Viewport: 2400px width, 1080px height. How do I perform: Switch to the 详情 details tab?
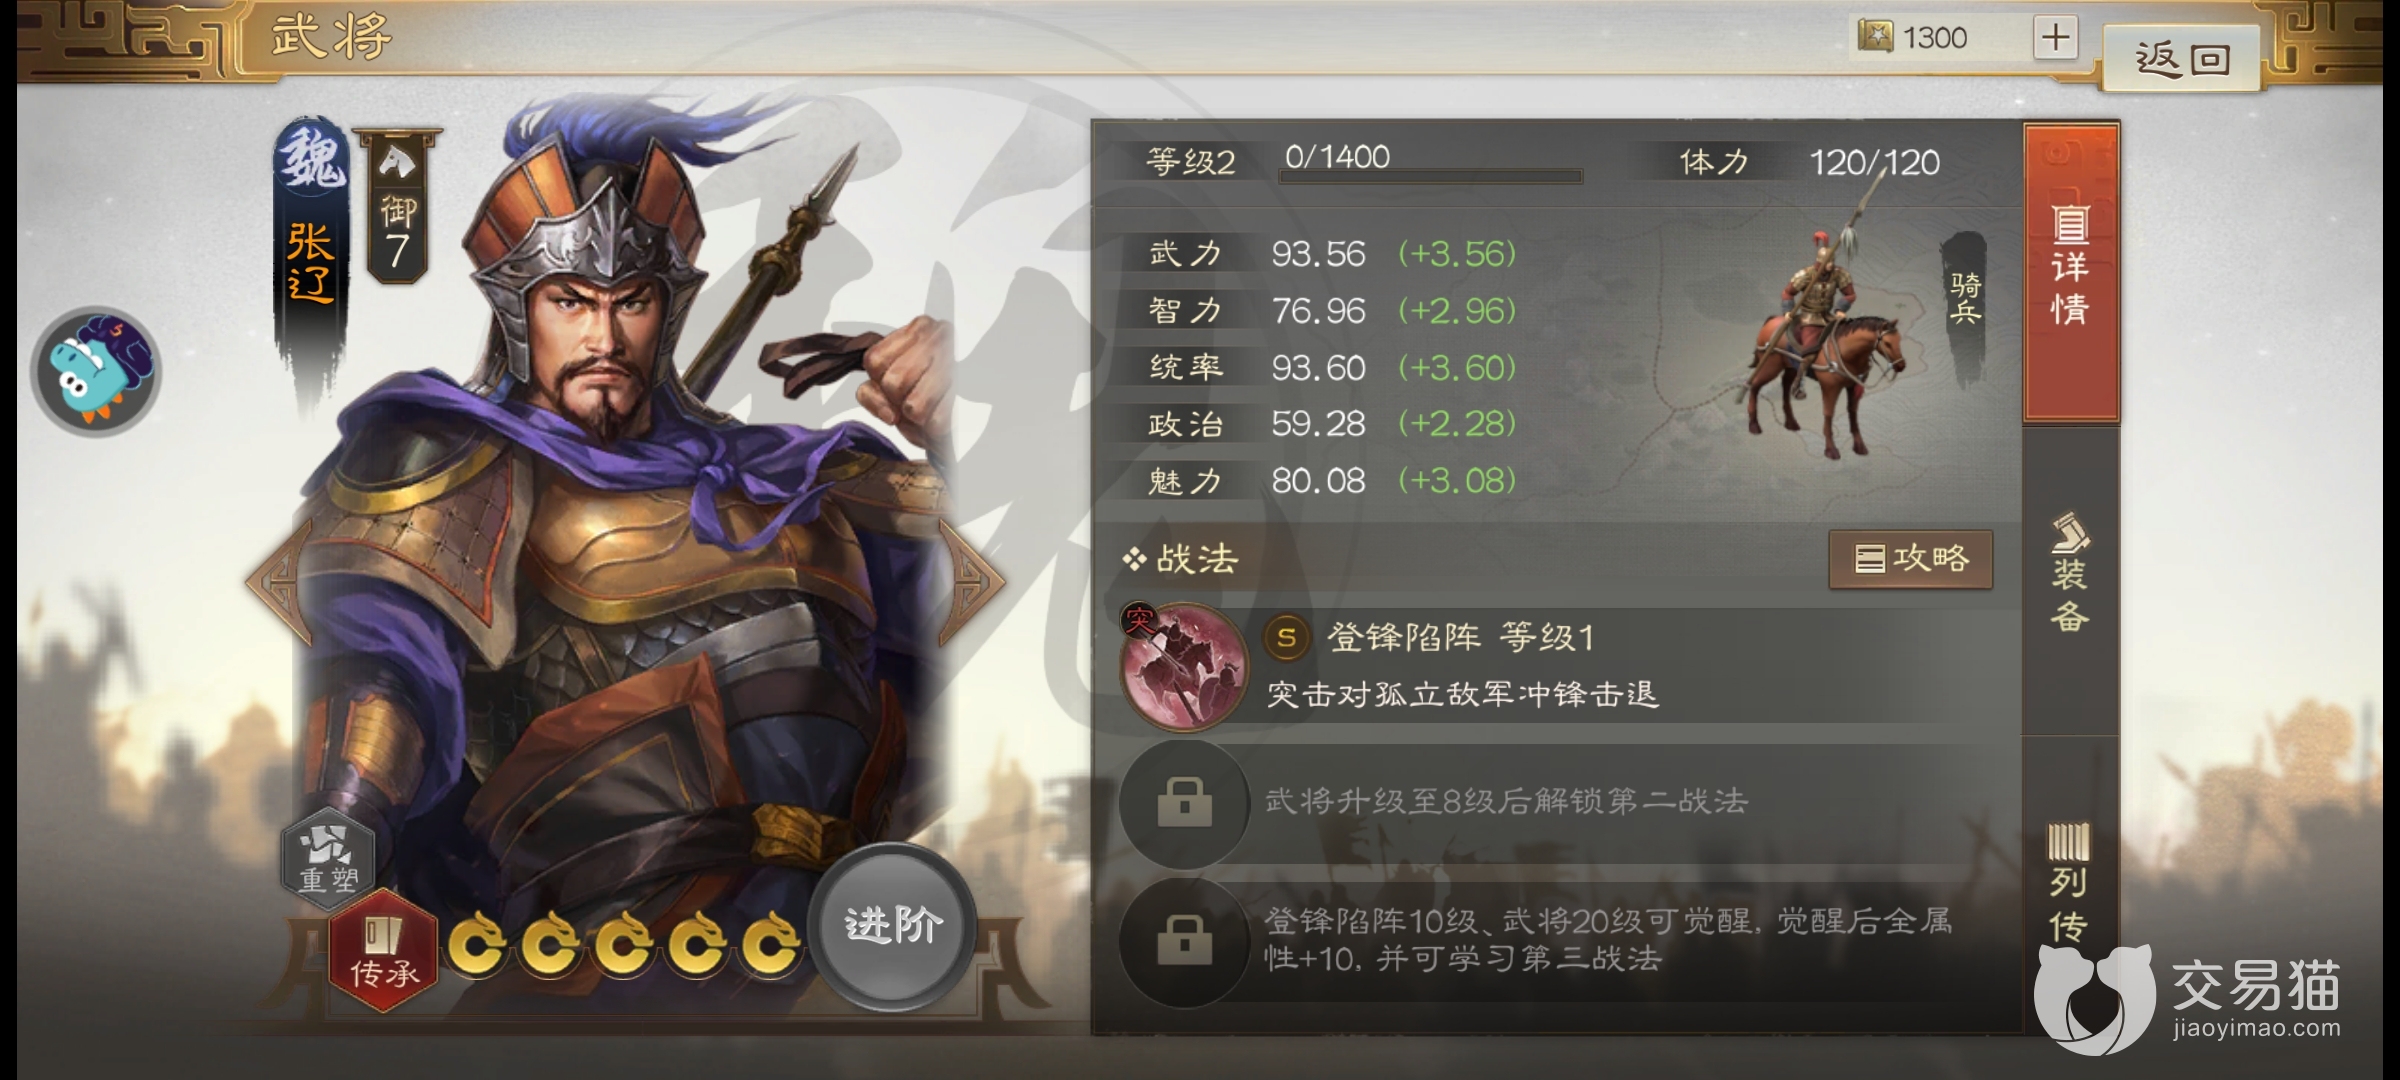(x=2071, y=272)
